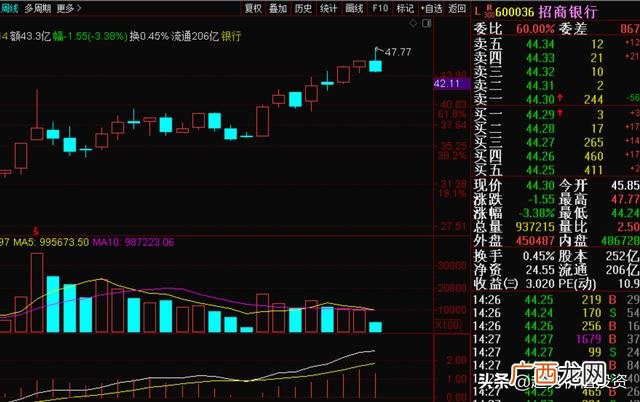Click the last cyan volume bar
This screenshot has width=640, height=402.
[376, 327]
